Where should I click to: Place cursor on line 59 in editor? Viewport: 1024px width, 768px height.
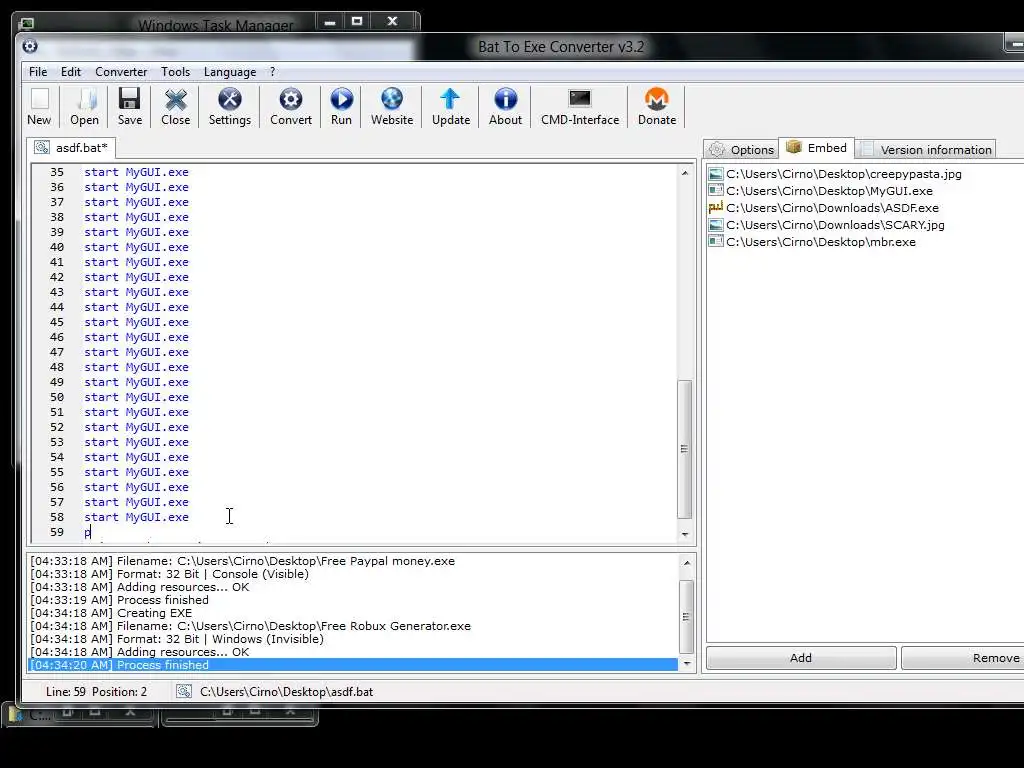88,532
